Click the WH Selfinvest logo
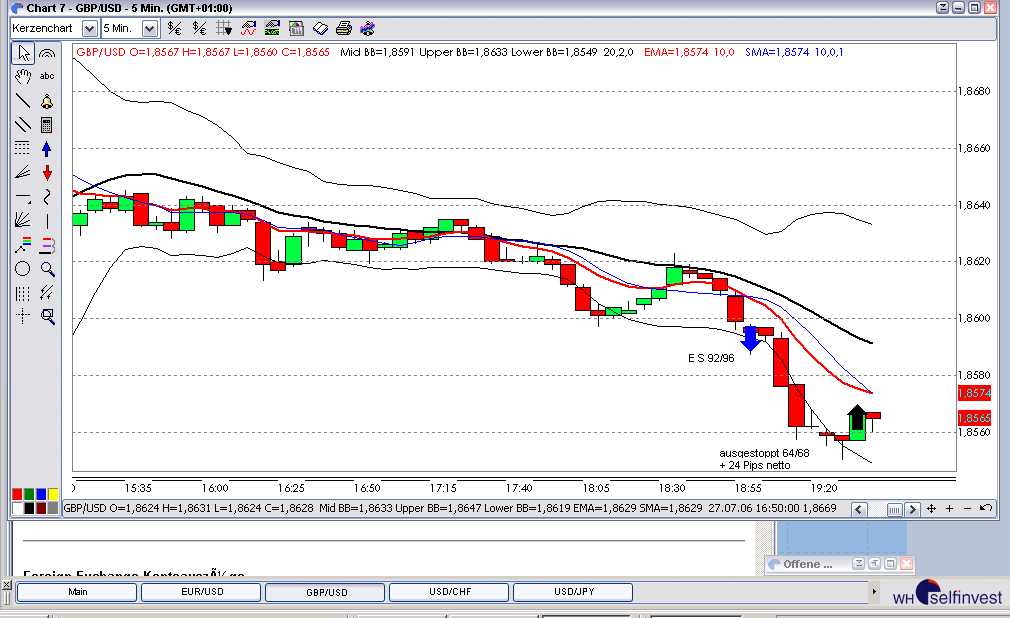This screenshot has height=618, width=1010. pyautogui.click(x=948, y=594)
